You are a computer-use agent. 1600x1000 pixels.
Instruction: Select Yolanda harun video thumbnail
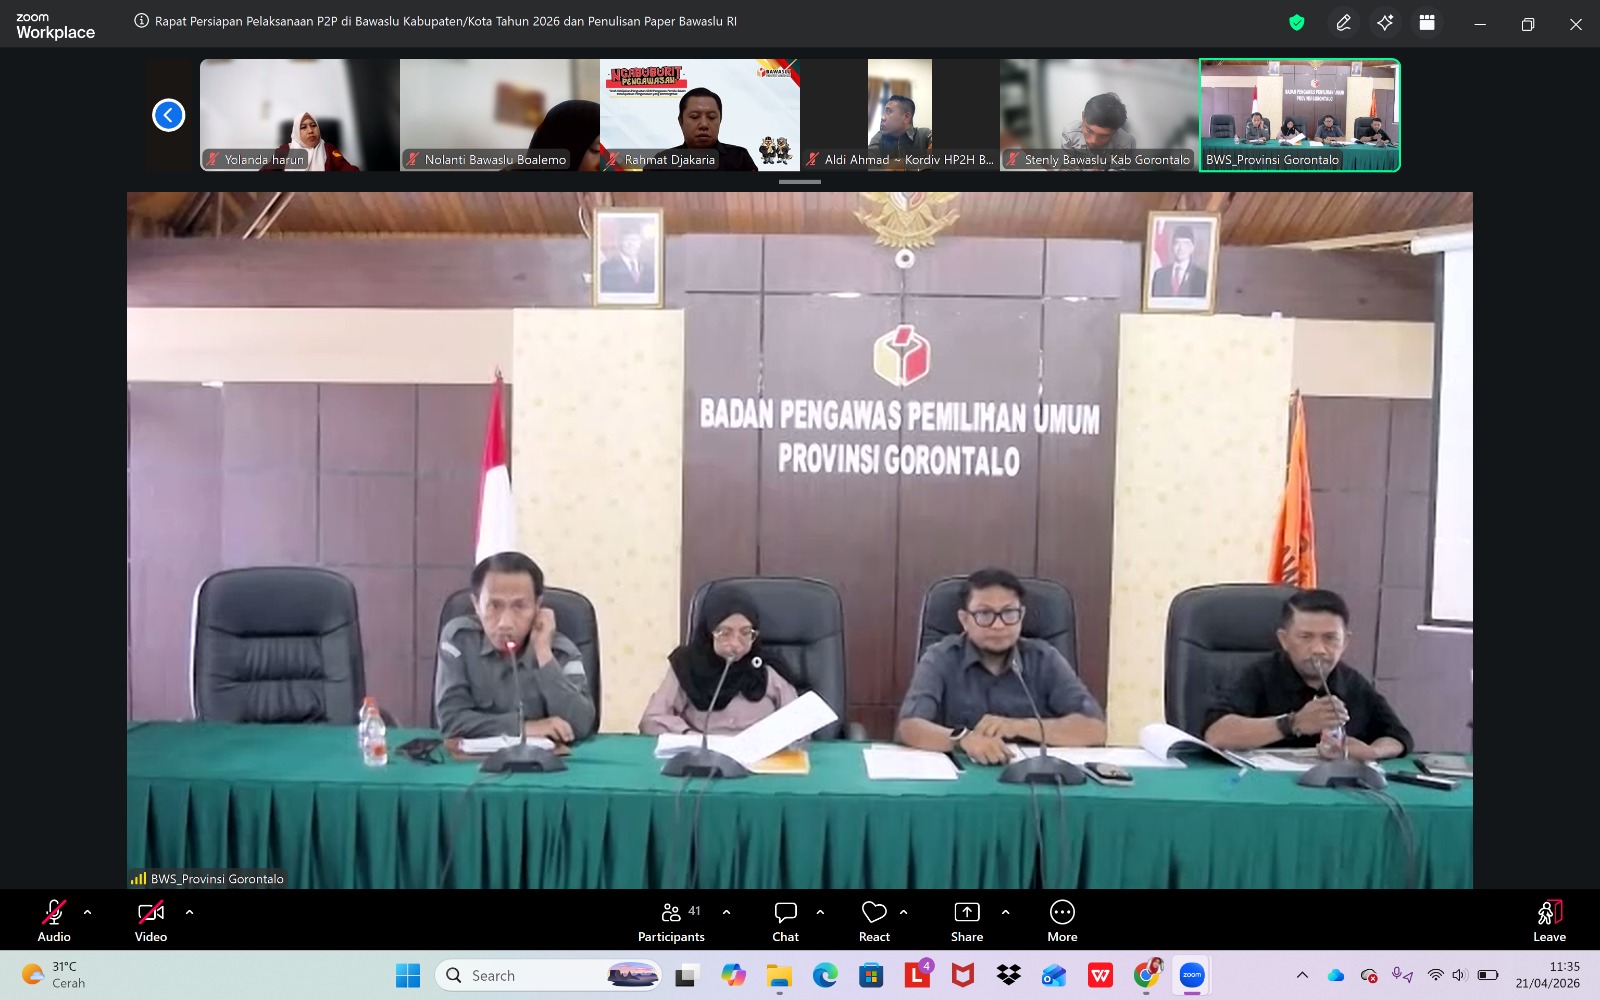click(300, 115)
